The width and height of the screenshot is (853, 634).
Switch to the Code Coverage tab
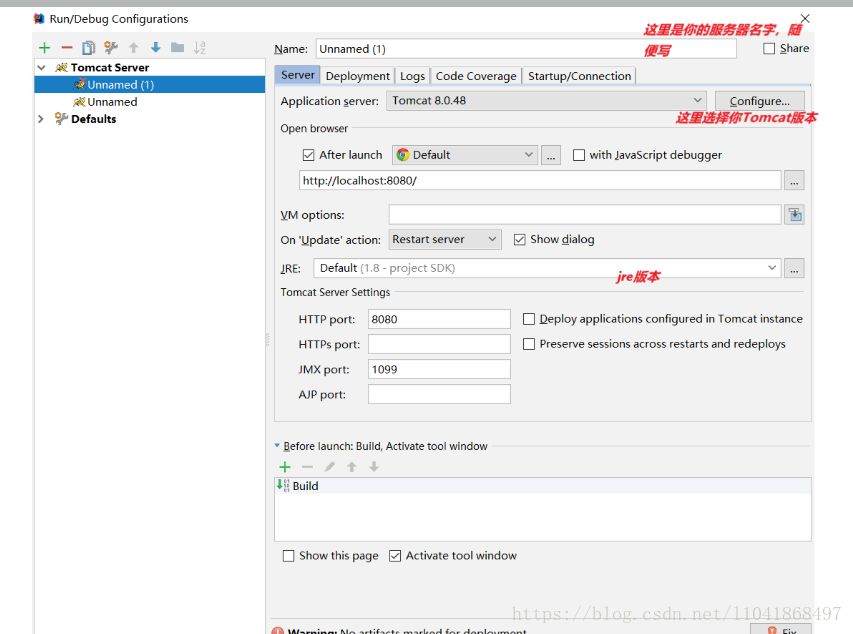tap(476, 76)
